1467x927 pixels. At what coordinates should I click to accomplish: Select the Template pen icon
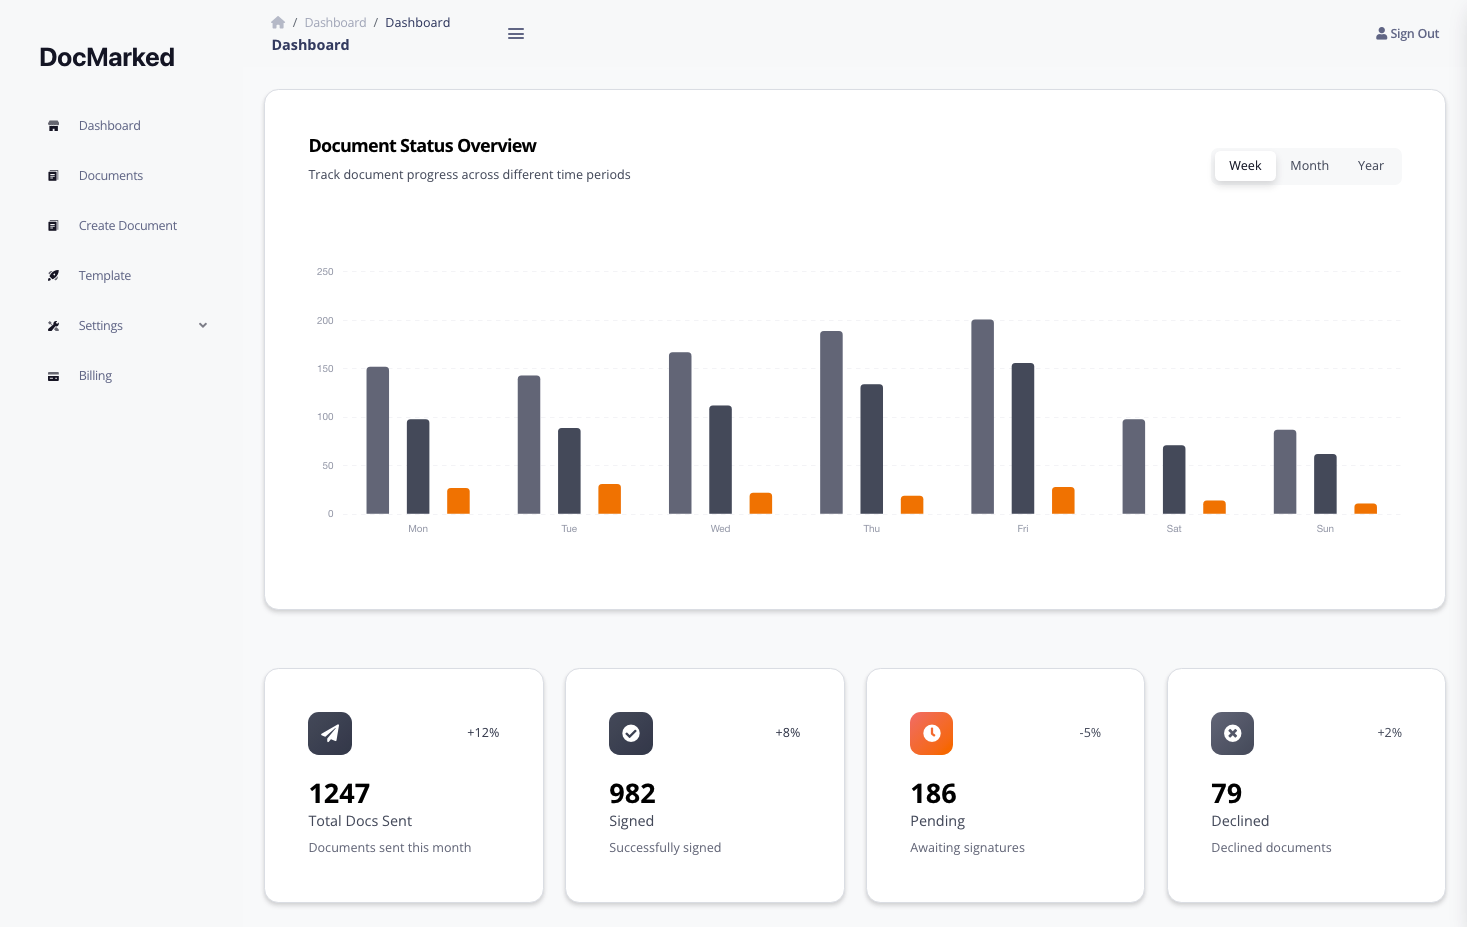(x=53, y=275)
